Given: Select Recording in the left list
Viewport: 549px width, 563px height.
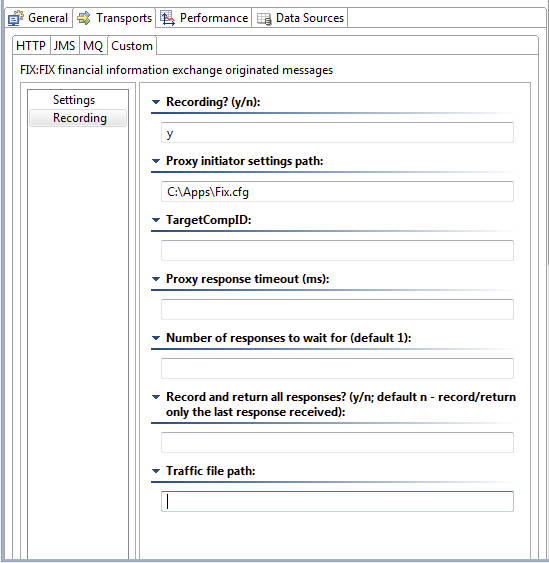Looking at the screenshot, I should coord(78,118).
